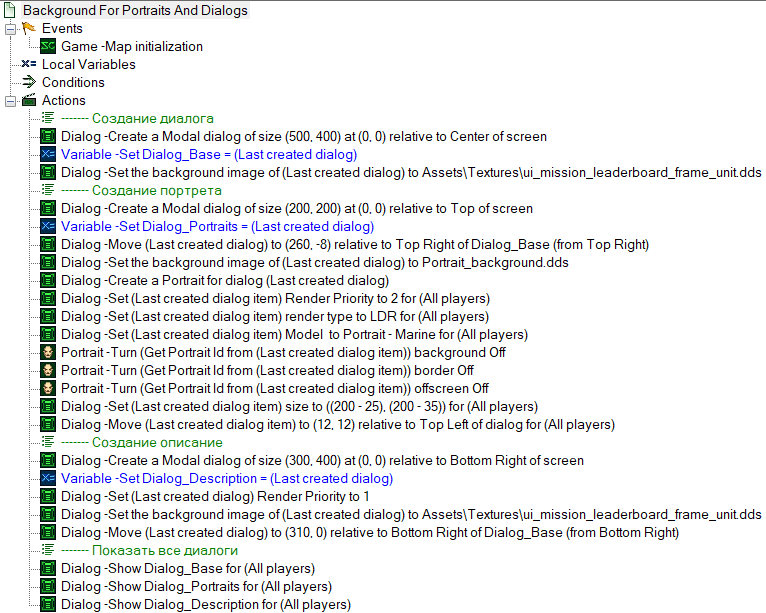
Task: Select Game - Map initialization event
Action: click(x=132, y=46)
